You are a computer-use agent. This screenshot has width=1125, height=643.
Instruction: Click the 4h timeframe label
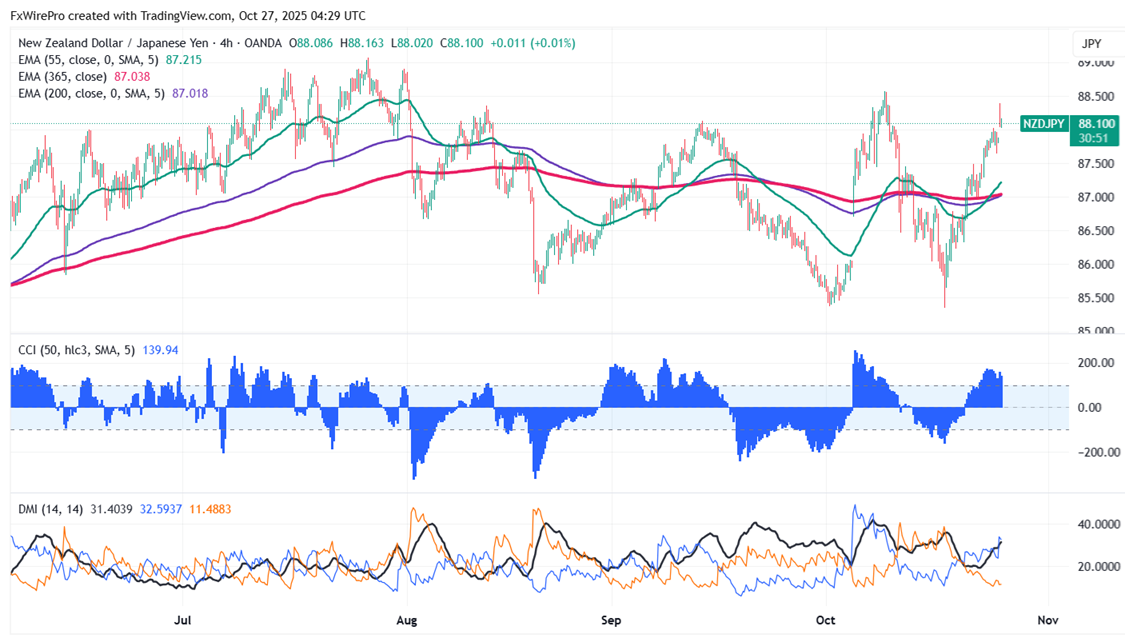[227, 43]
